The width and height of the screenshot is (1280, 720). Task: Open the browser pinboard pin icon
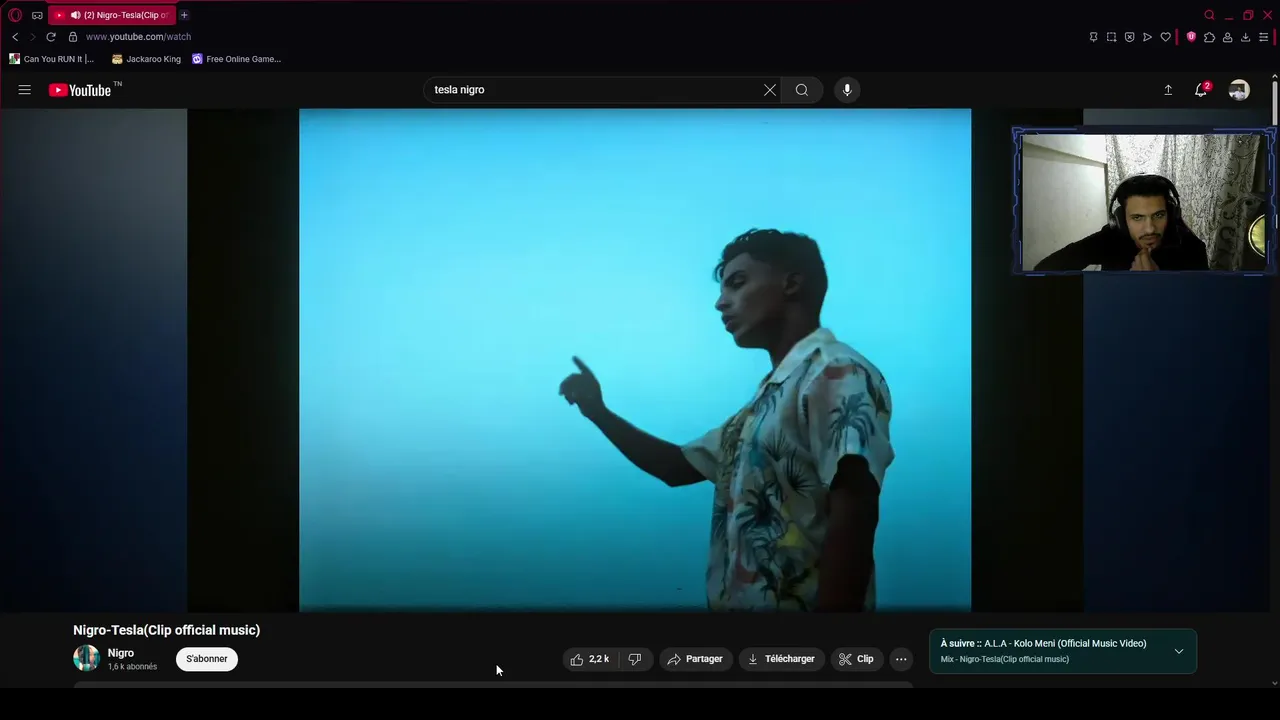pyautogui.click(x=1093, y=37)
